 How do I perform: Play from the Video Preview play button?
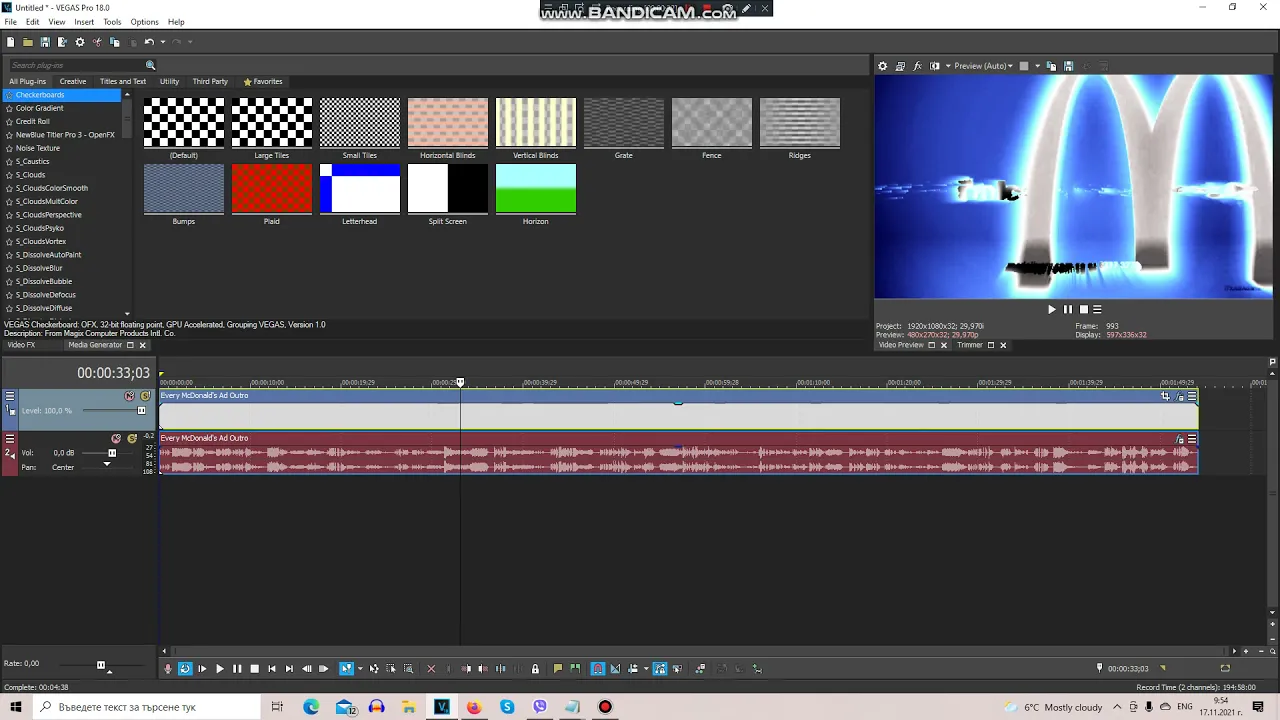coord(1051,310)
